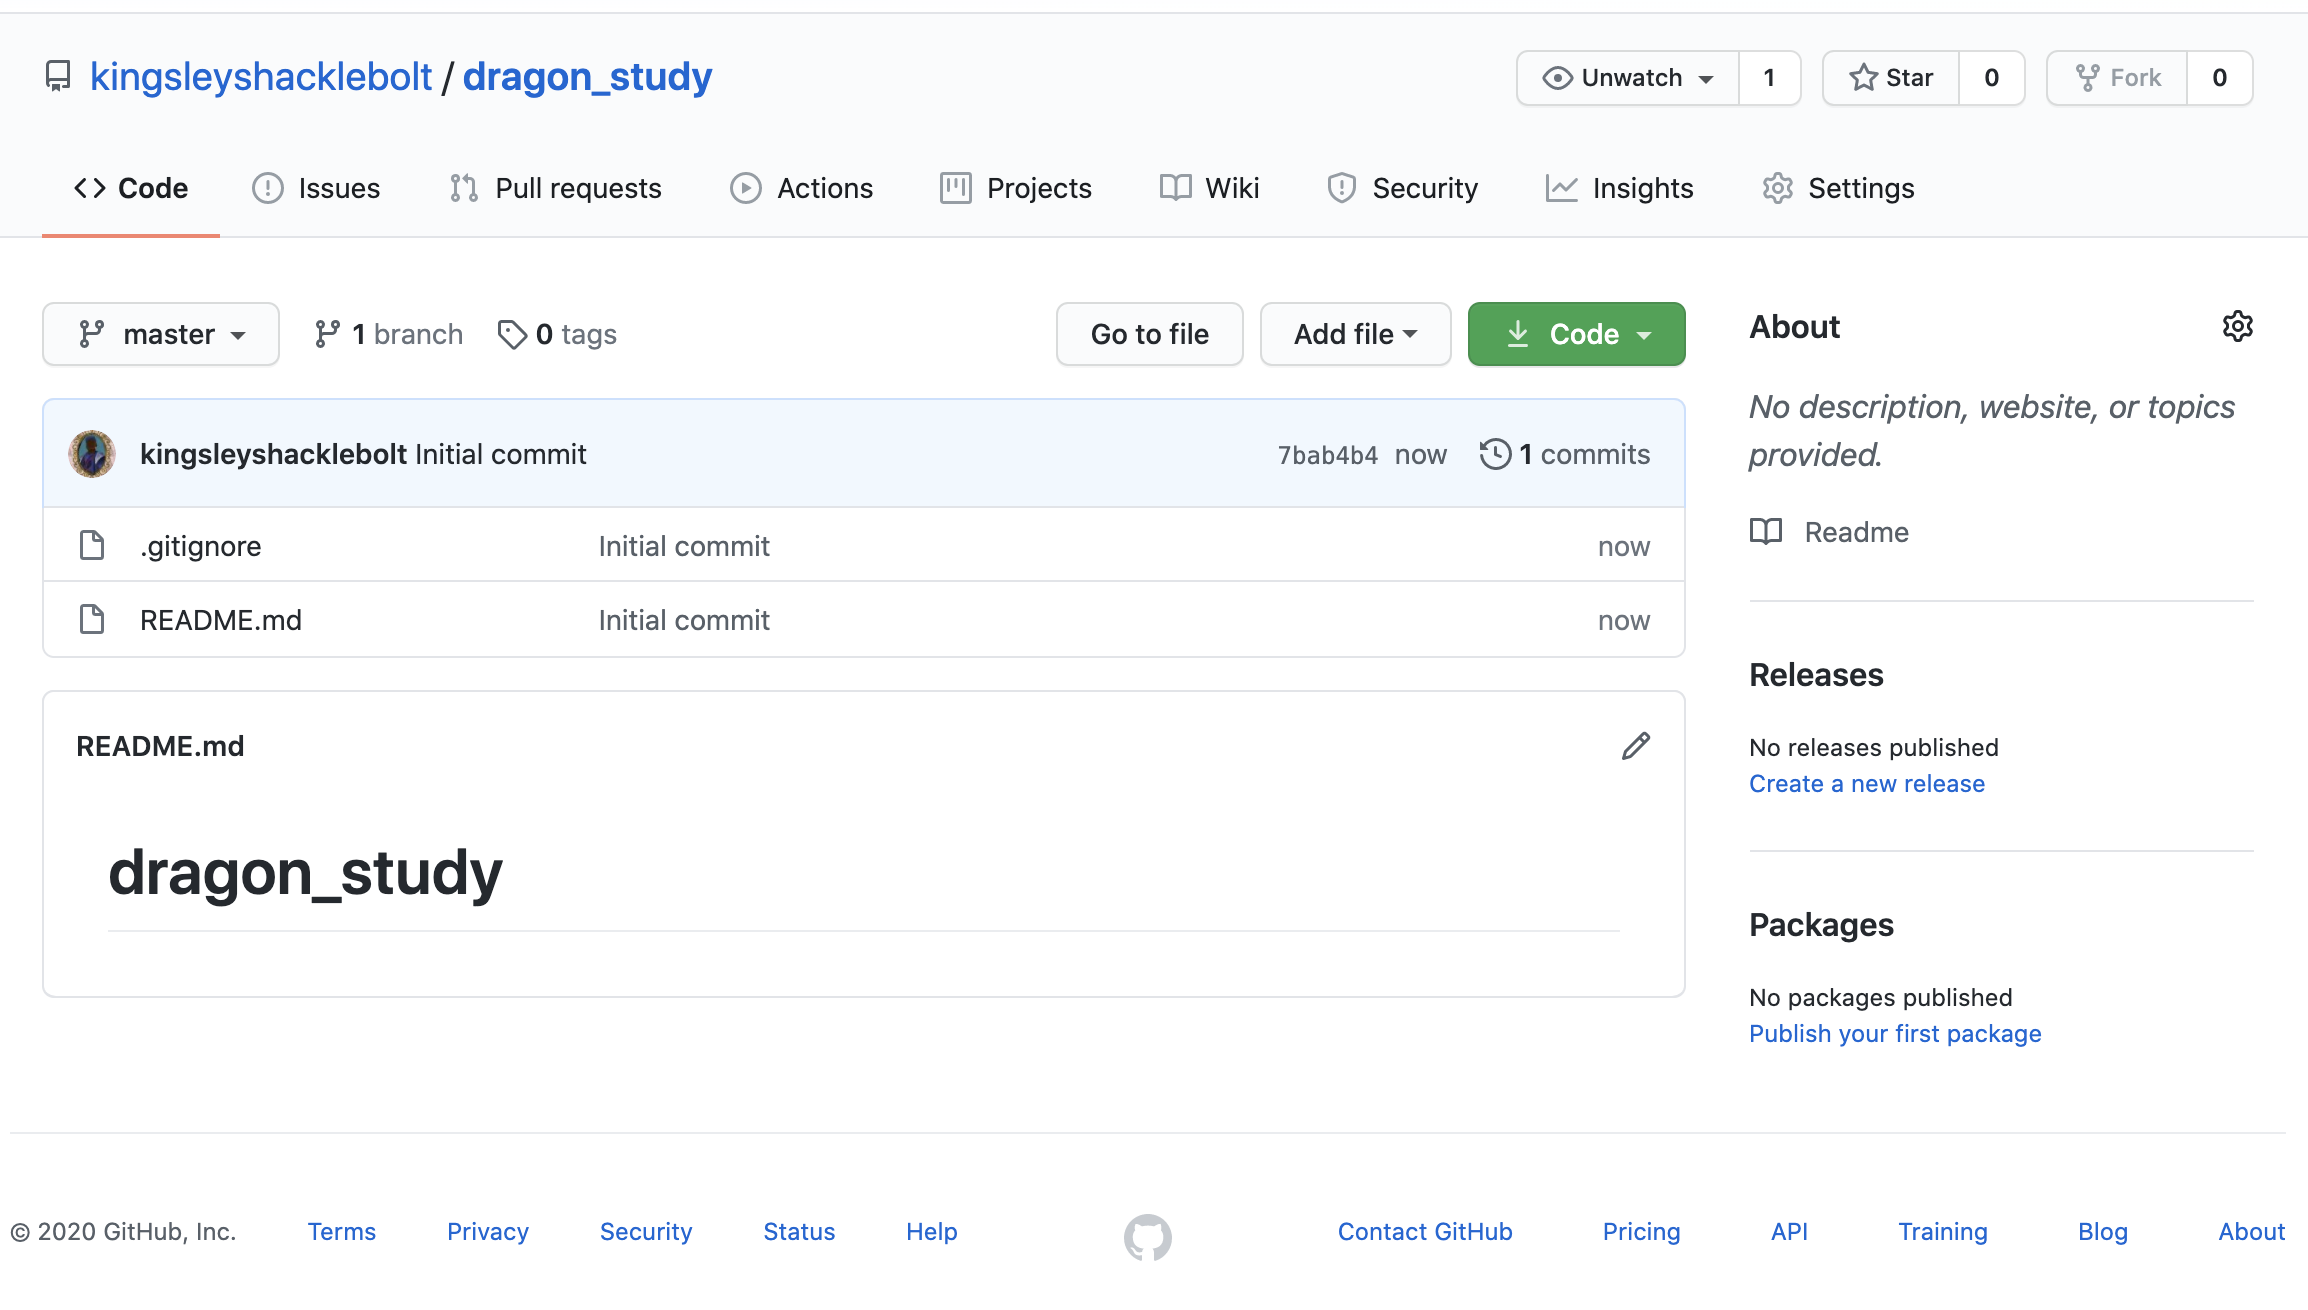Star the dragon_study repository
This screenshot has height=1310, width=2308.
pyautogui.click(x=1891, y=78)
